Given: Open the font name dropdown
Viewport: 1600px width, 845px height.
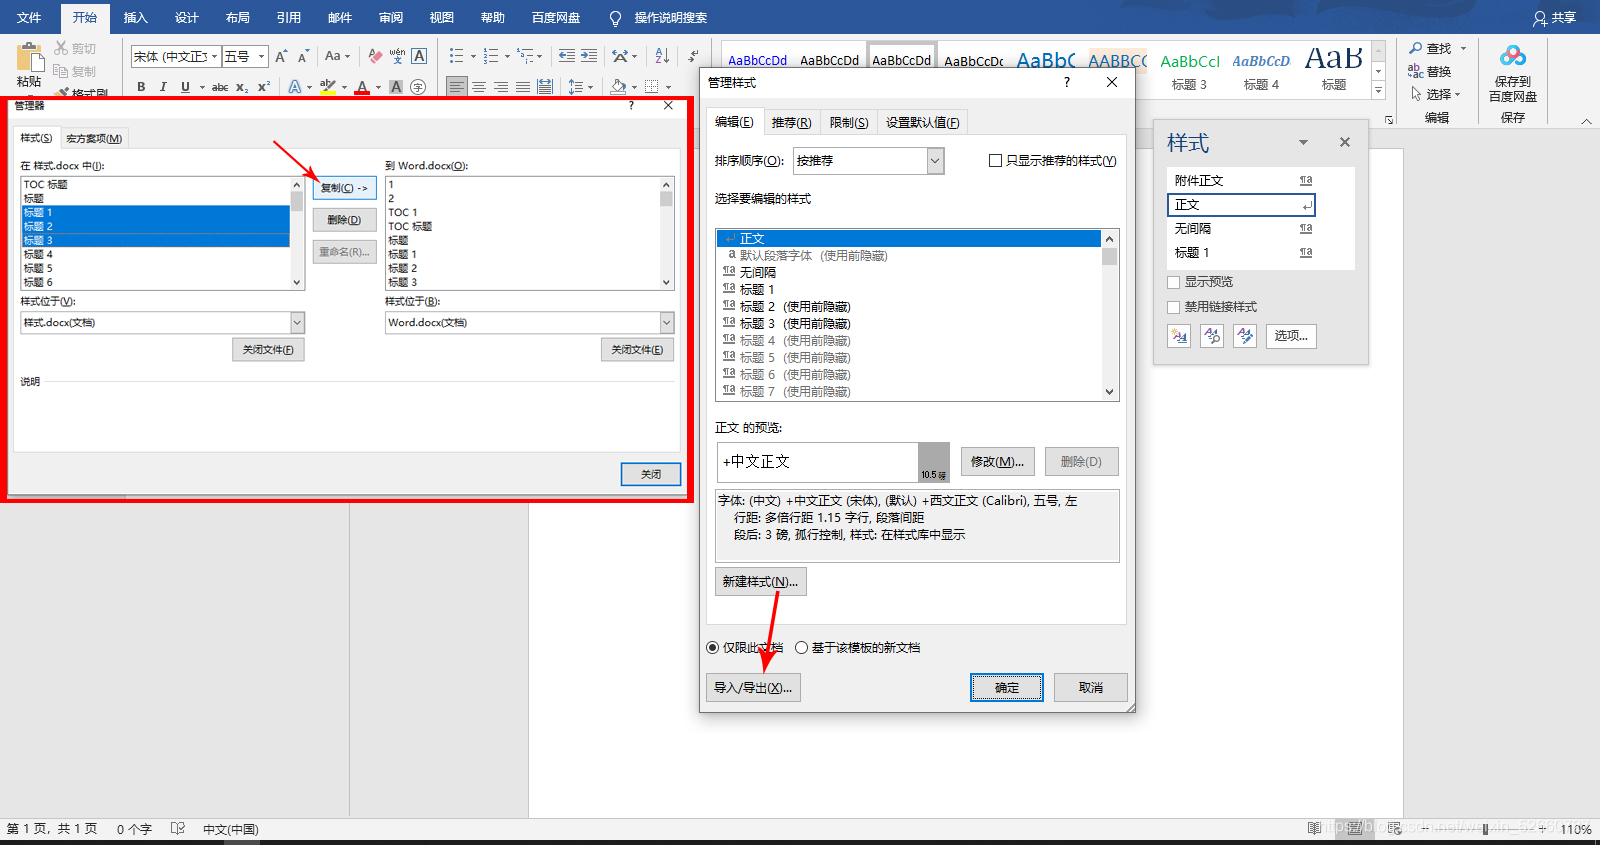Looking at the screenshot, I should (x=214, y=56).
